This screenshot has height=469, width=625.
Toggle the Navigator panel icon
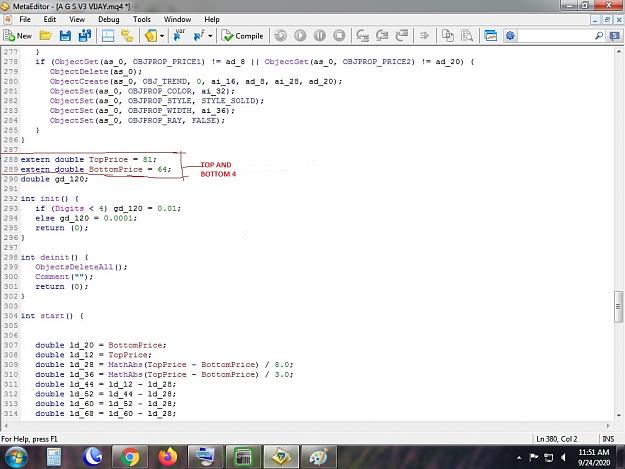[x=108, y=36]
